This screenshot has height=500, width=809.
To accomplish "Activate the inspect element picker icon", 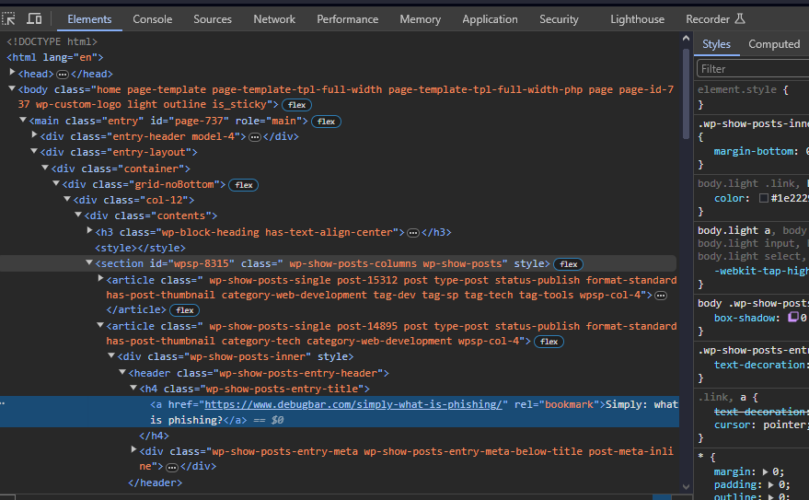I will coord(9,19).
